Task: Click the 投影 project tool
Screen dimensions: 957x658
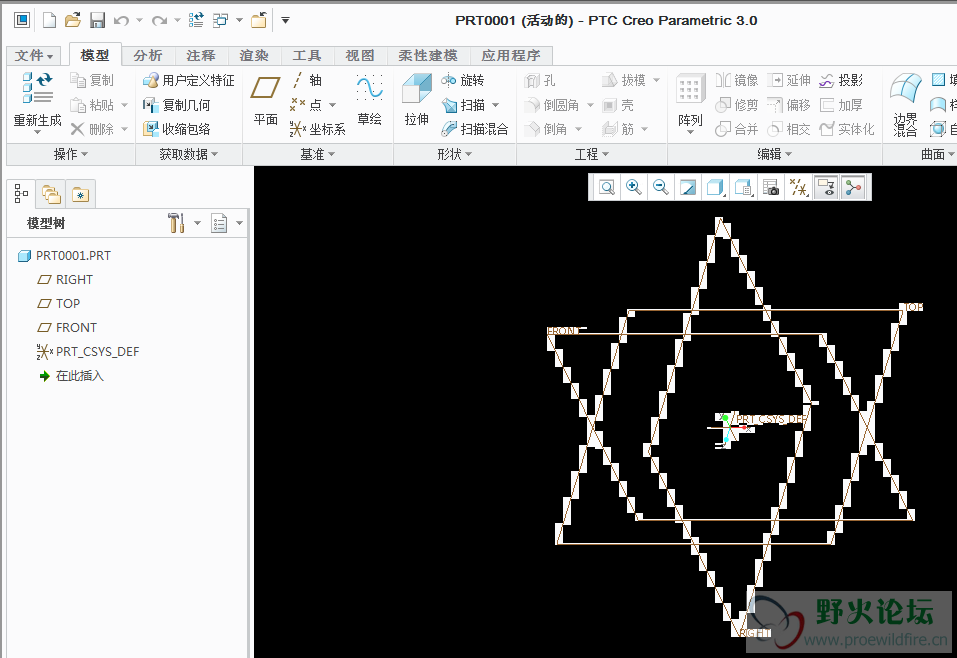Action: 841,81
